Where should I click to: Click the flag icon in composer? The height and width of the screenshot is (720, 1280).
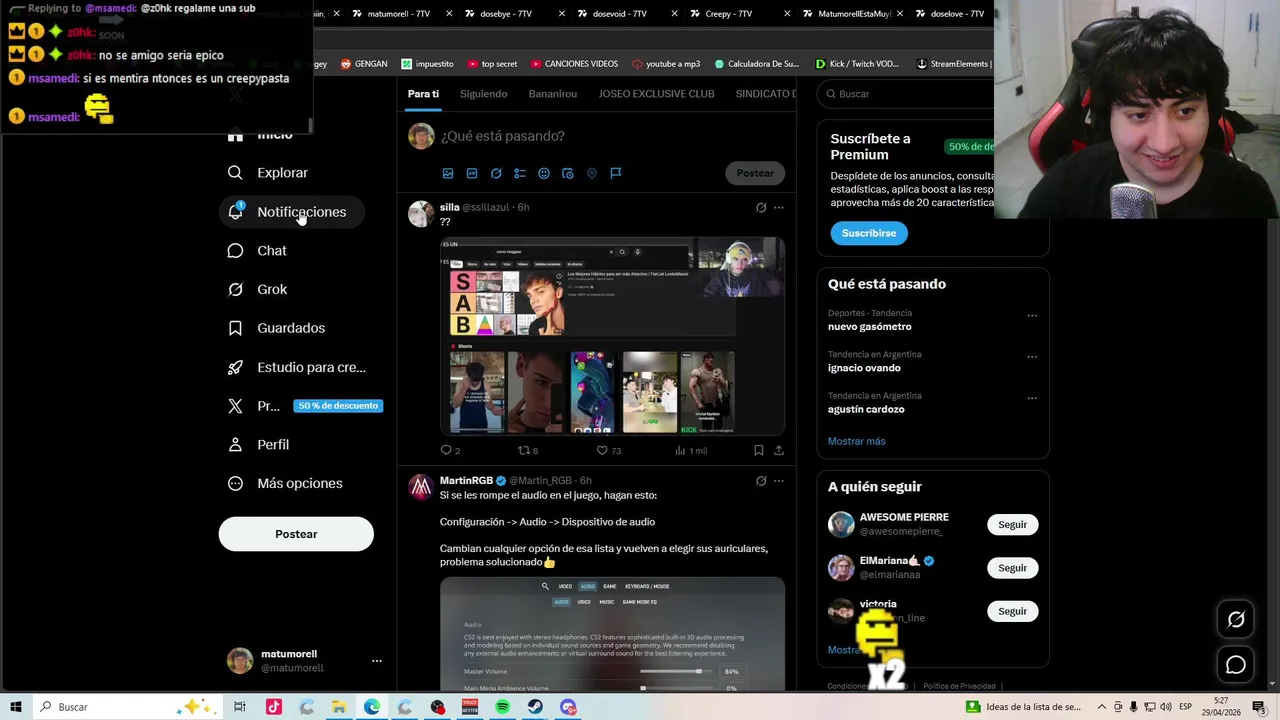pos(616,173)
